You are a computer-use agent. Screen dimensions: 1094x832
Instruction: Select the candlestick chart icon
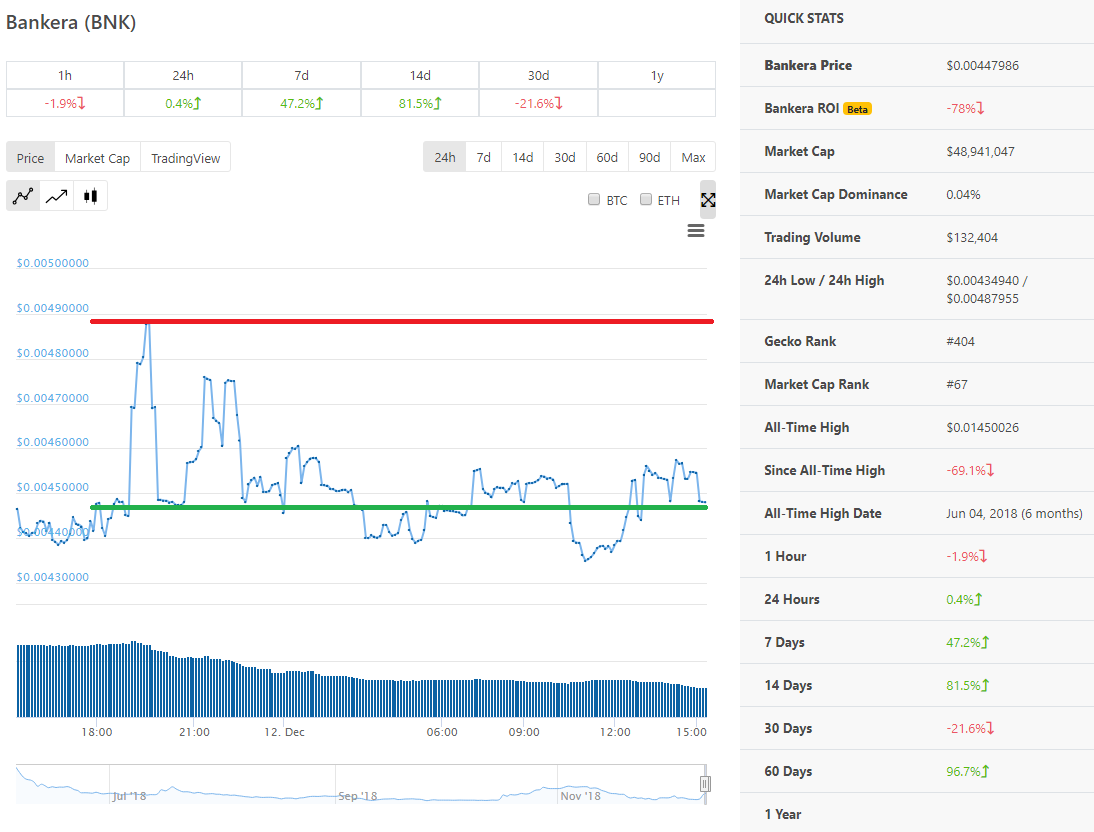tap(90, 196)
